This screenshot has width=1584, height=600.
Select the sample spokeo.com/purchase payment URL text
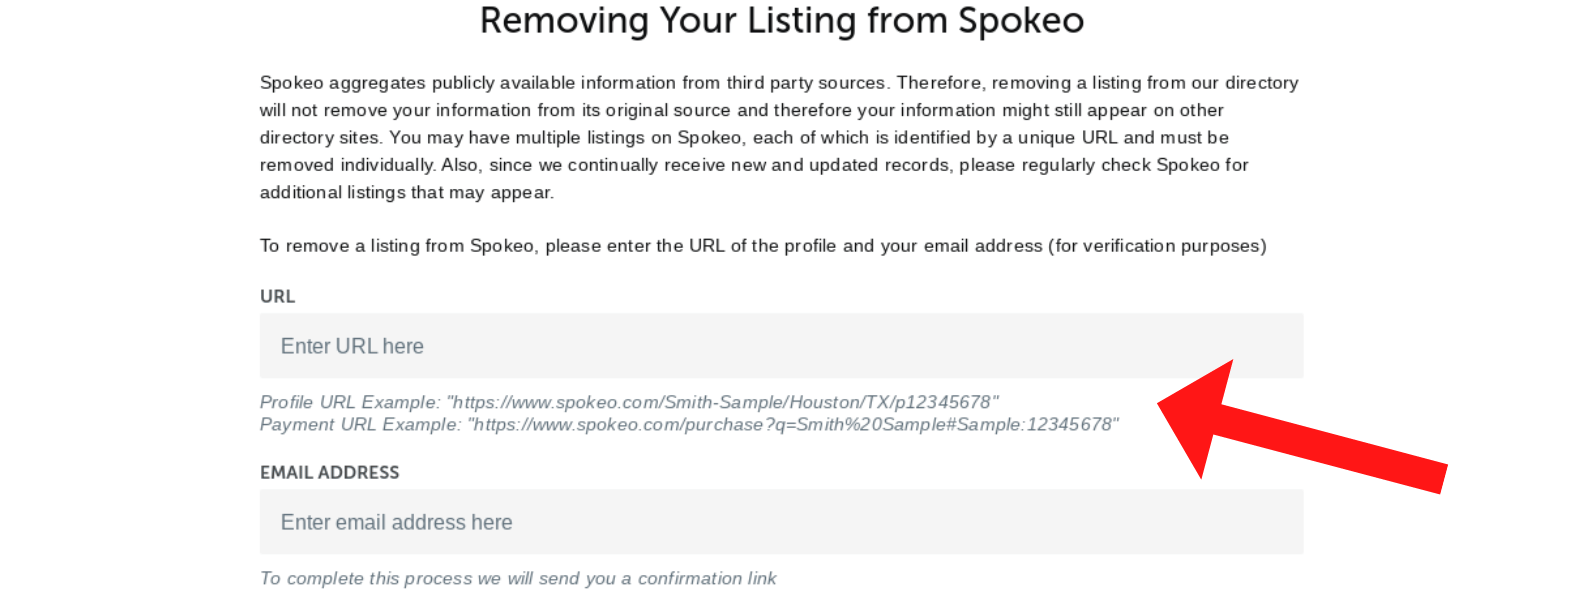(x=794, y=425)
